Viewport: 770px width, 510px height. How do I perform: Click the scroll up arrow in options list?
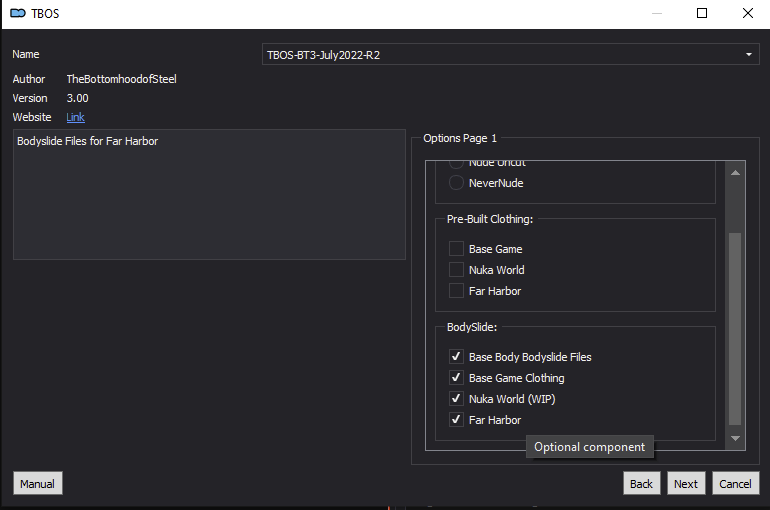click(736, 172)
